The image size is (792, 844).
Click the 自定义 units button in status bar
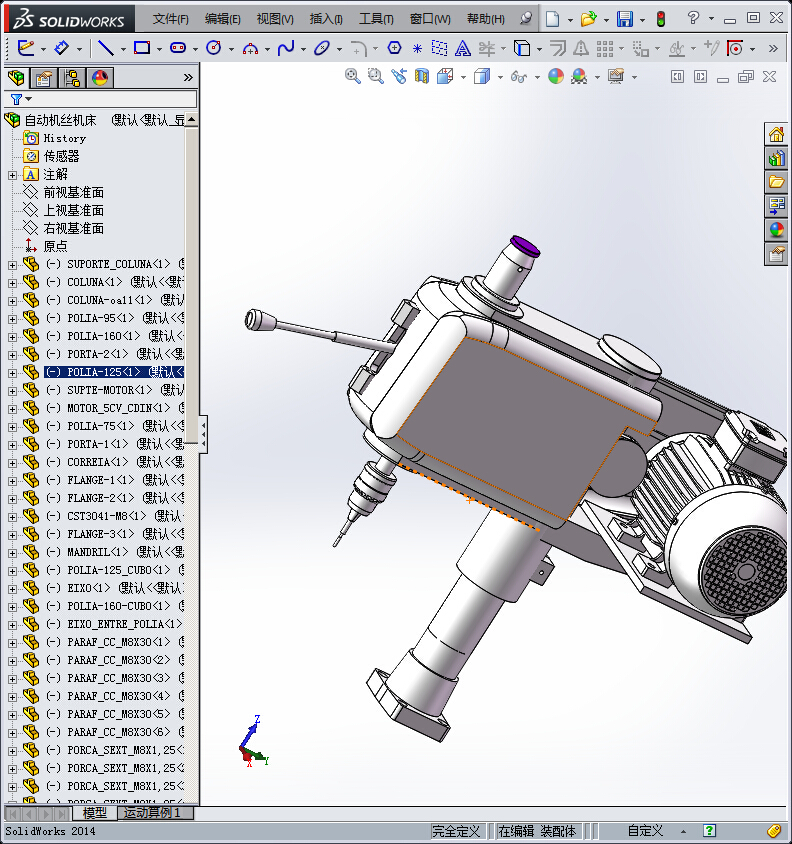[x=645, y=831]
